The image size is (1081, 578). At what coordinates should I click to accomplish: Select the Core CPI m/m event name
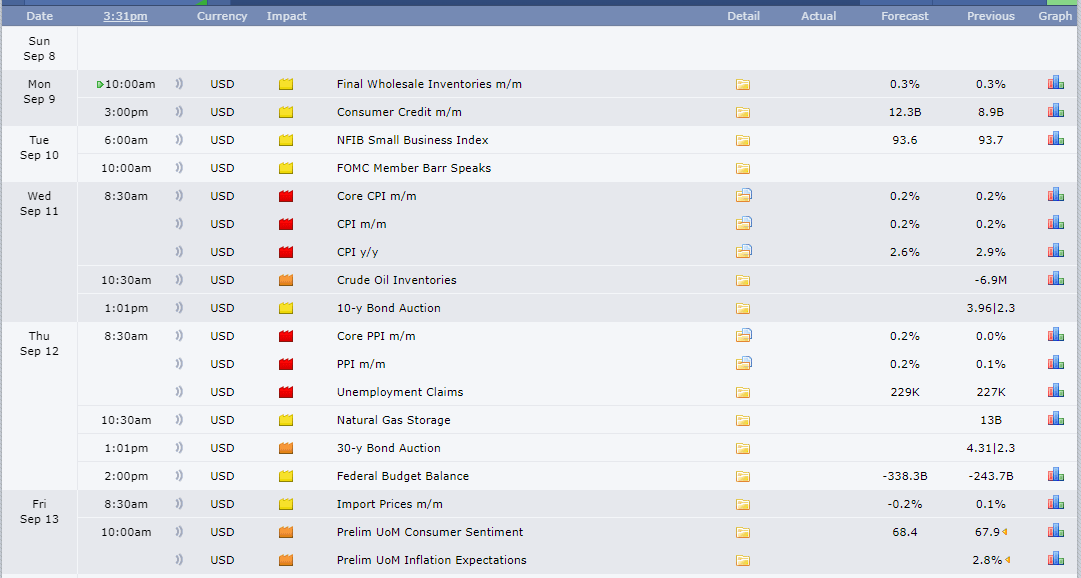pos(376,196)
